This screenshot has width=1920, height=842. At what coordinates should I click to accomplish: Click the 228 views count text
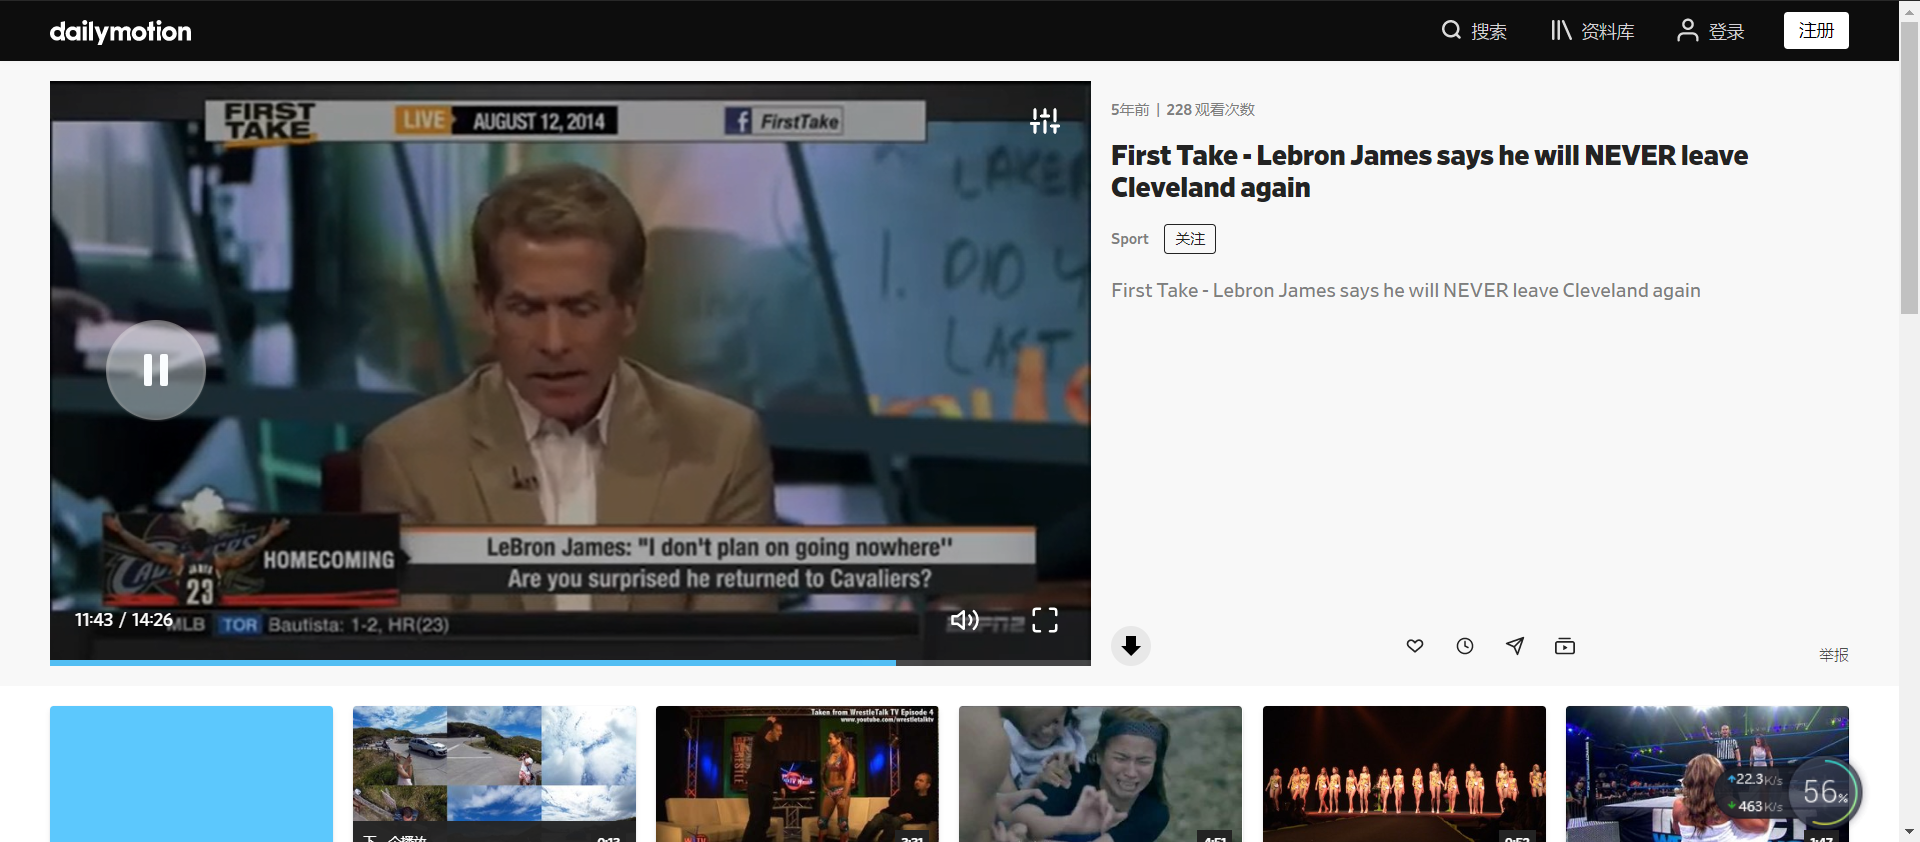pyautogui.click(x=1210, y=110)
